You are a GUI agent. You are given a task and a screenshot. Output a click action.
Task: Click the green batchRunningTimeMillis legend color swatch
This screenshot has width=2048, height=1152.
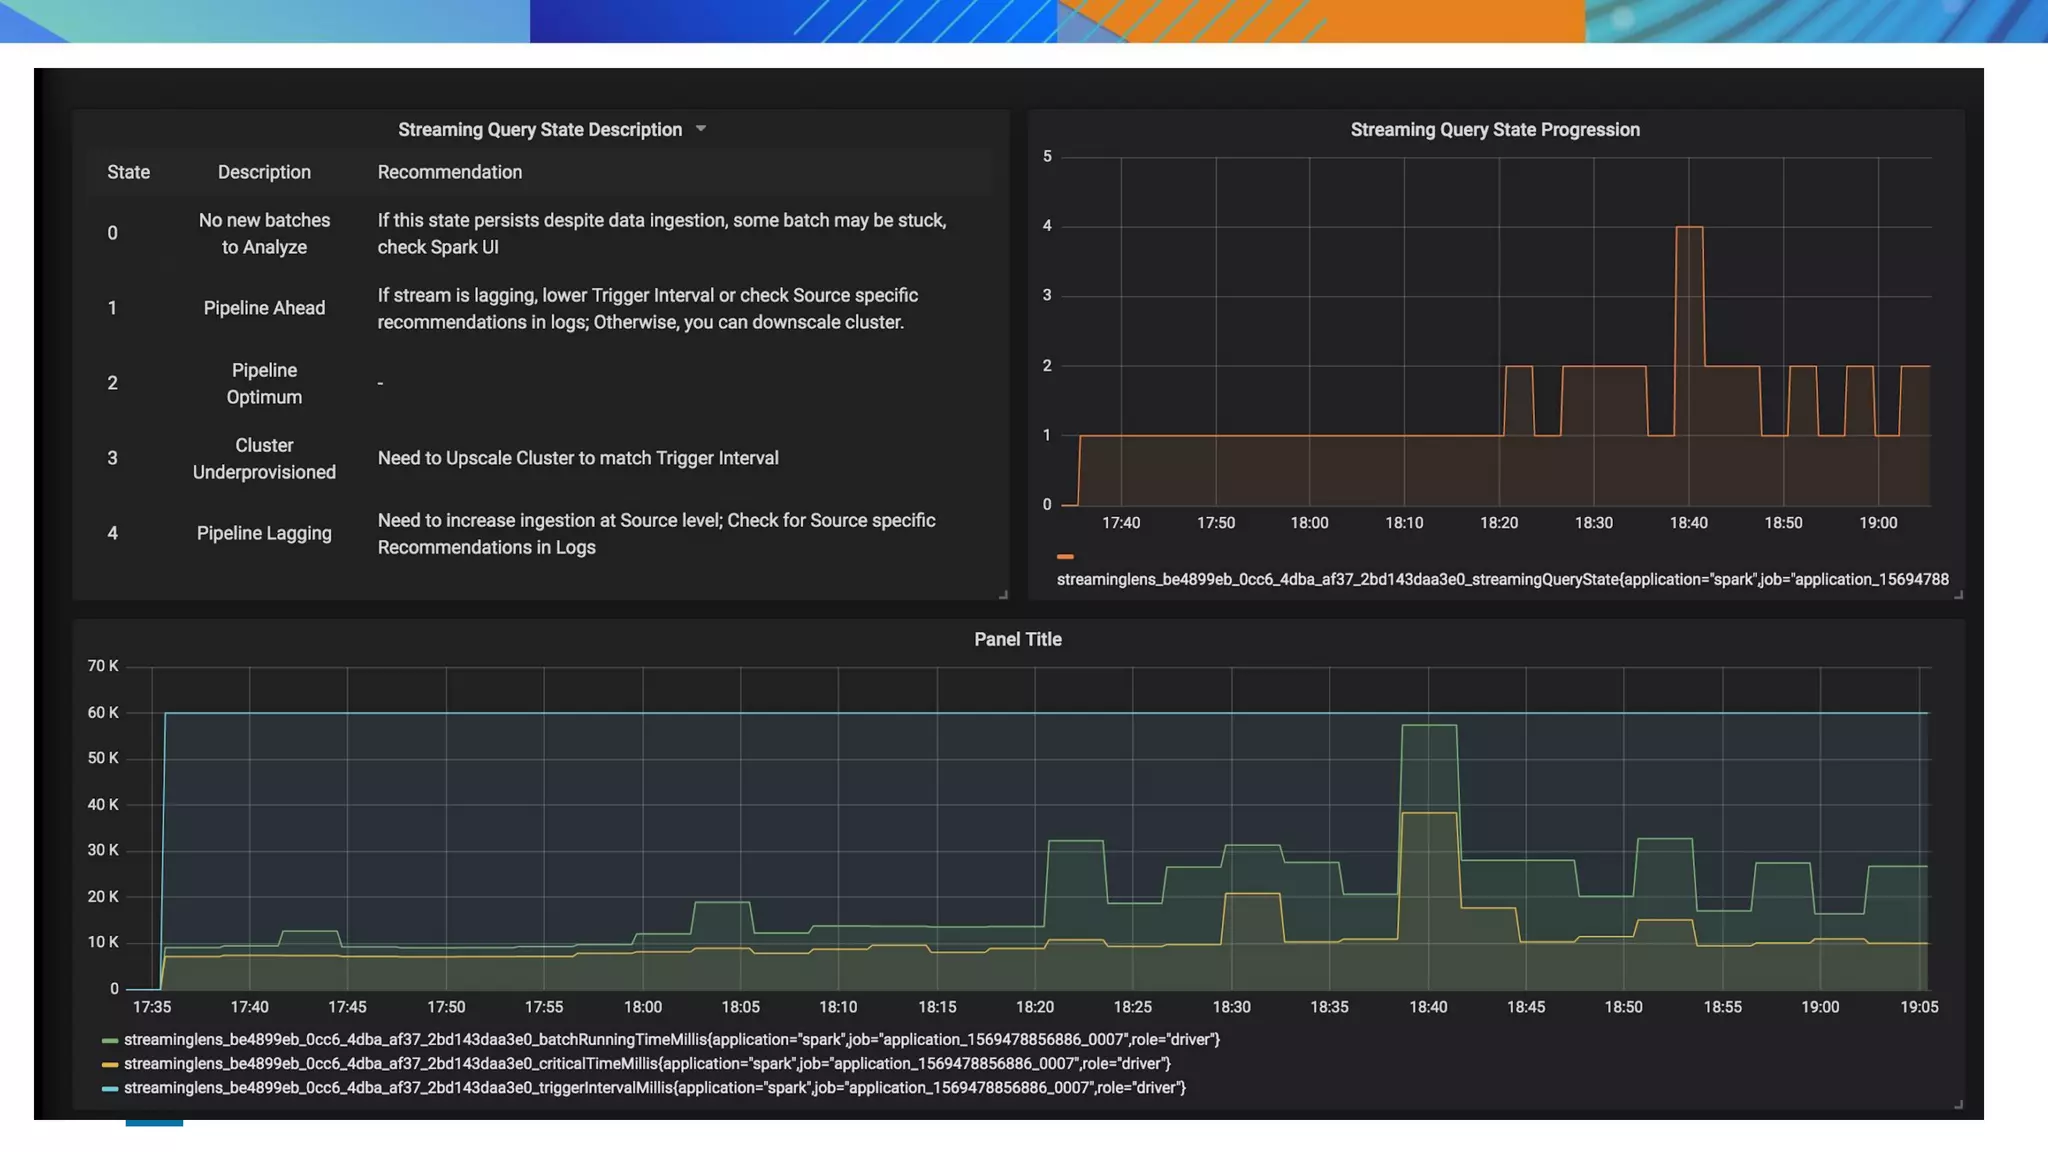click(x=110, y=1041)
